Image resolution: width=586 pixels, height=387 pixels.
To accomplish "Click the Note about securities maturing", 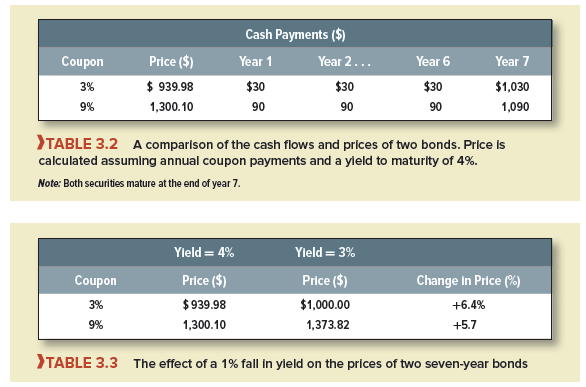I will (x=139, y=183).
